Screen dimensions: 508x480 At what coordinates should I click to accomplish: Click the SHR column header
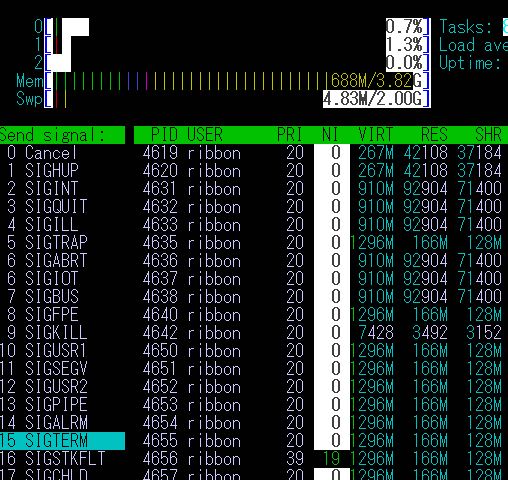coord(488,135)
